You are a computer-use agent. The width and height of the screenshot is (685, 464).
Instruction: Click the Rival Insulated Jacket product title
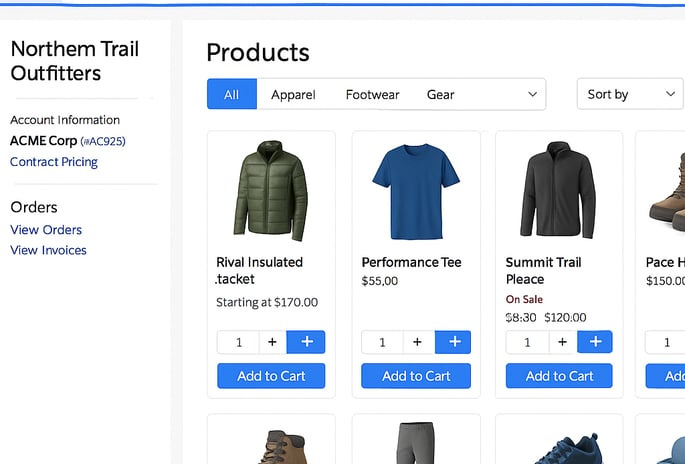259,270
